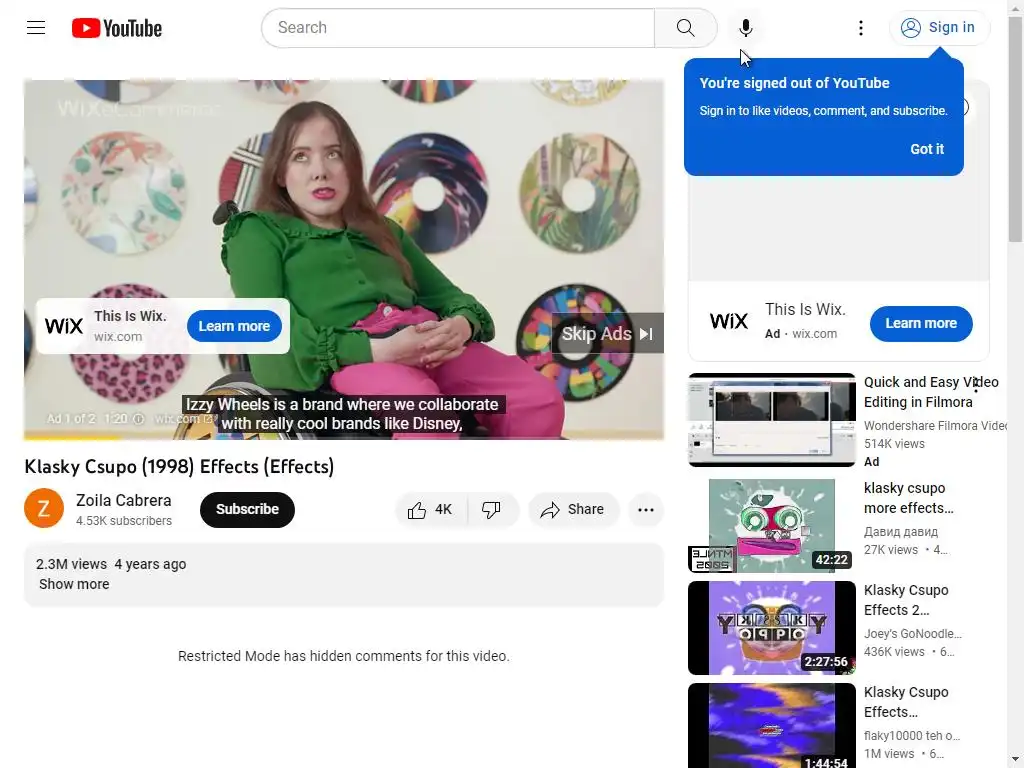Expand description with Show more
Image resolution: width=1024 pixels, height=768 pixels.
[x=74, y=584]
